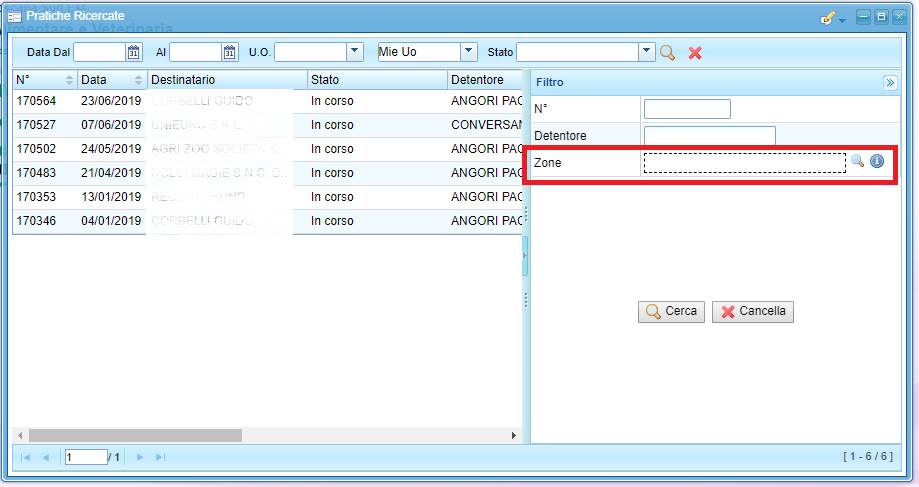The width and height of the screenshot is (919, 487).
Task: Go to last page of results
Action: coord(160,457)
